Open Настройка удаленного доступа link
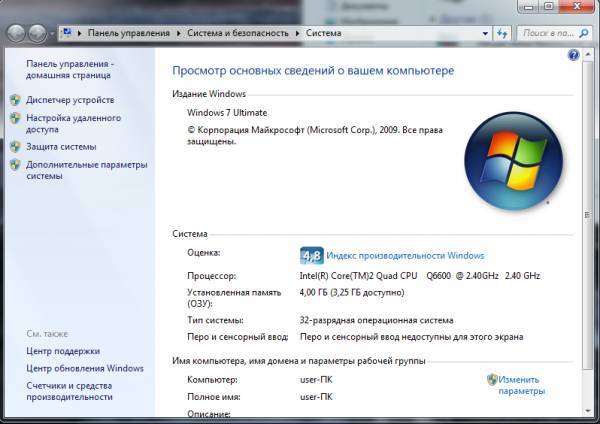The width and height of the screenshot is (600, 424). tap(69, 123)
